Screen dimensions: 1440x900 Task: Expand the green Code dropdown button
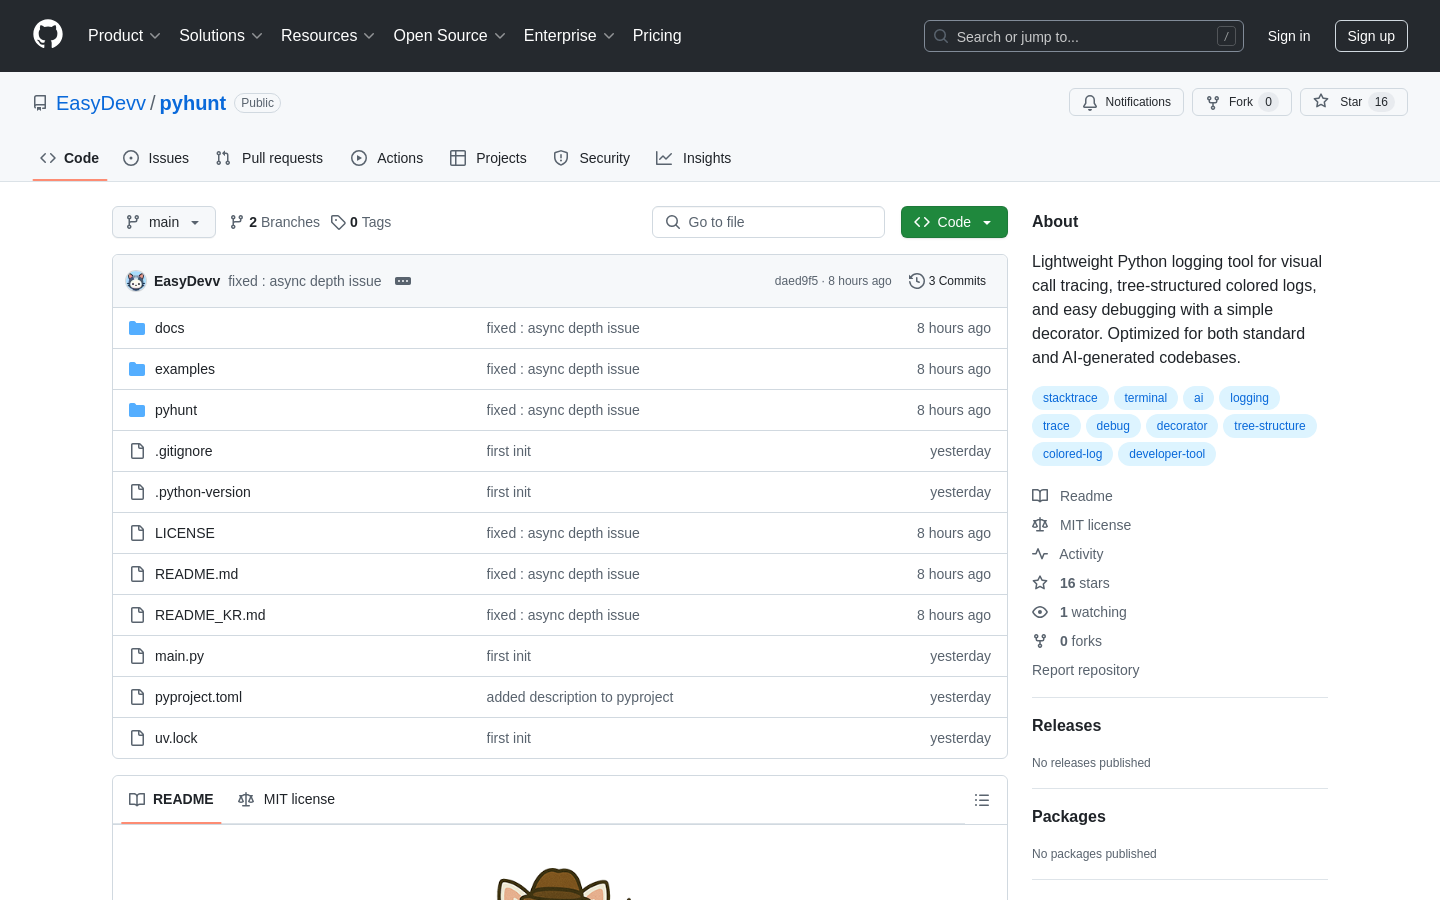(x=954, y=222)
